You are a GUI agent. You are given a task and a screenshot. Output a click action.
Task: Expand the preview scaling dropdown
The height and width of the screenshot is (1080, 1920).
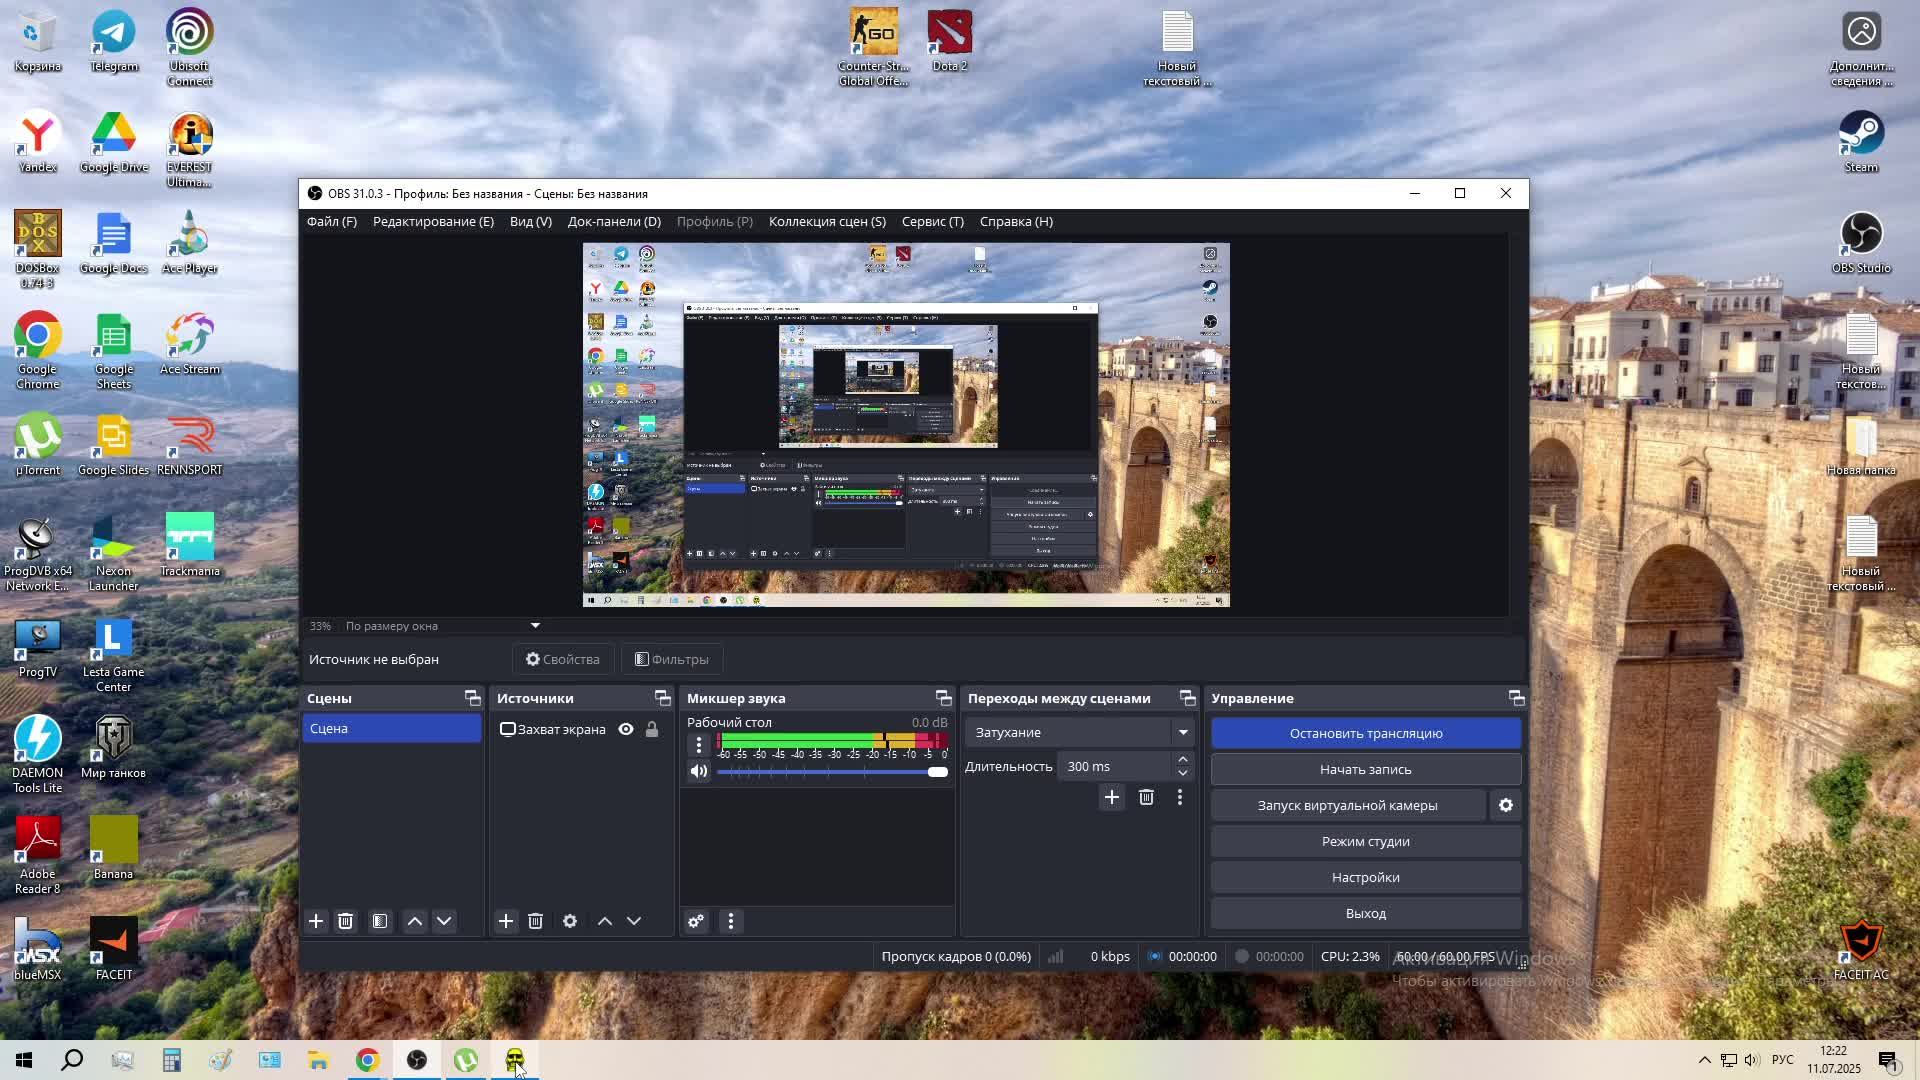click(x=535, y=626)
